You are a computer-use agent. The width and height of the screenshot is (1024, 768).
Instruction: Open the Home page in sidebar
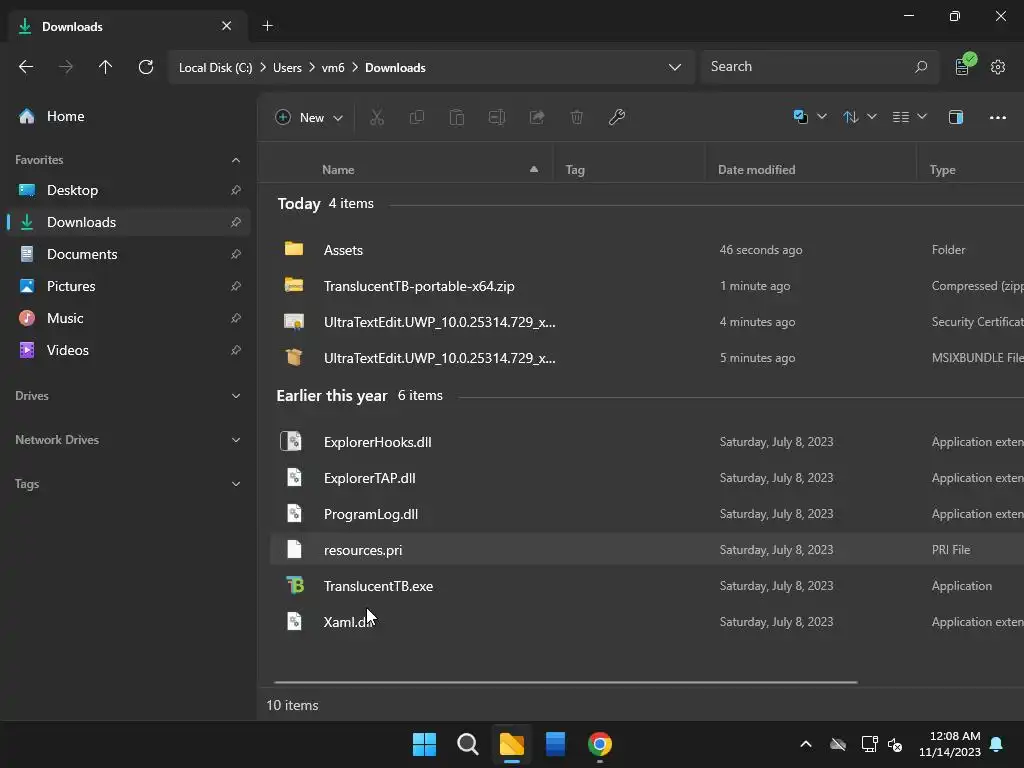128,116
